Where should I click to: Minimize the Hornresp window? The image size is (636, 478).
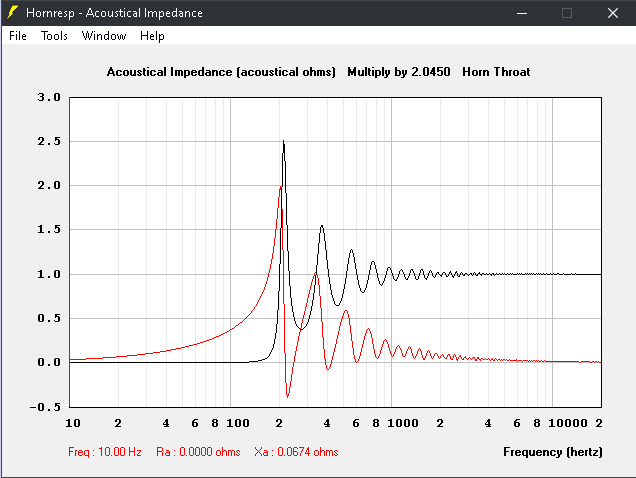click(x=522, y=13)
